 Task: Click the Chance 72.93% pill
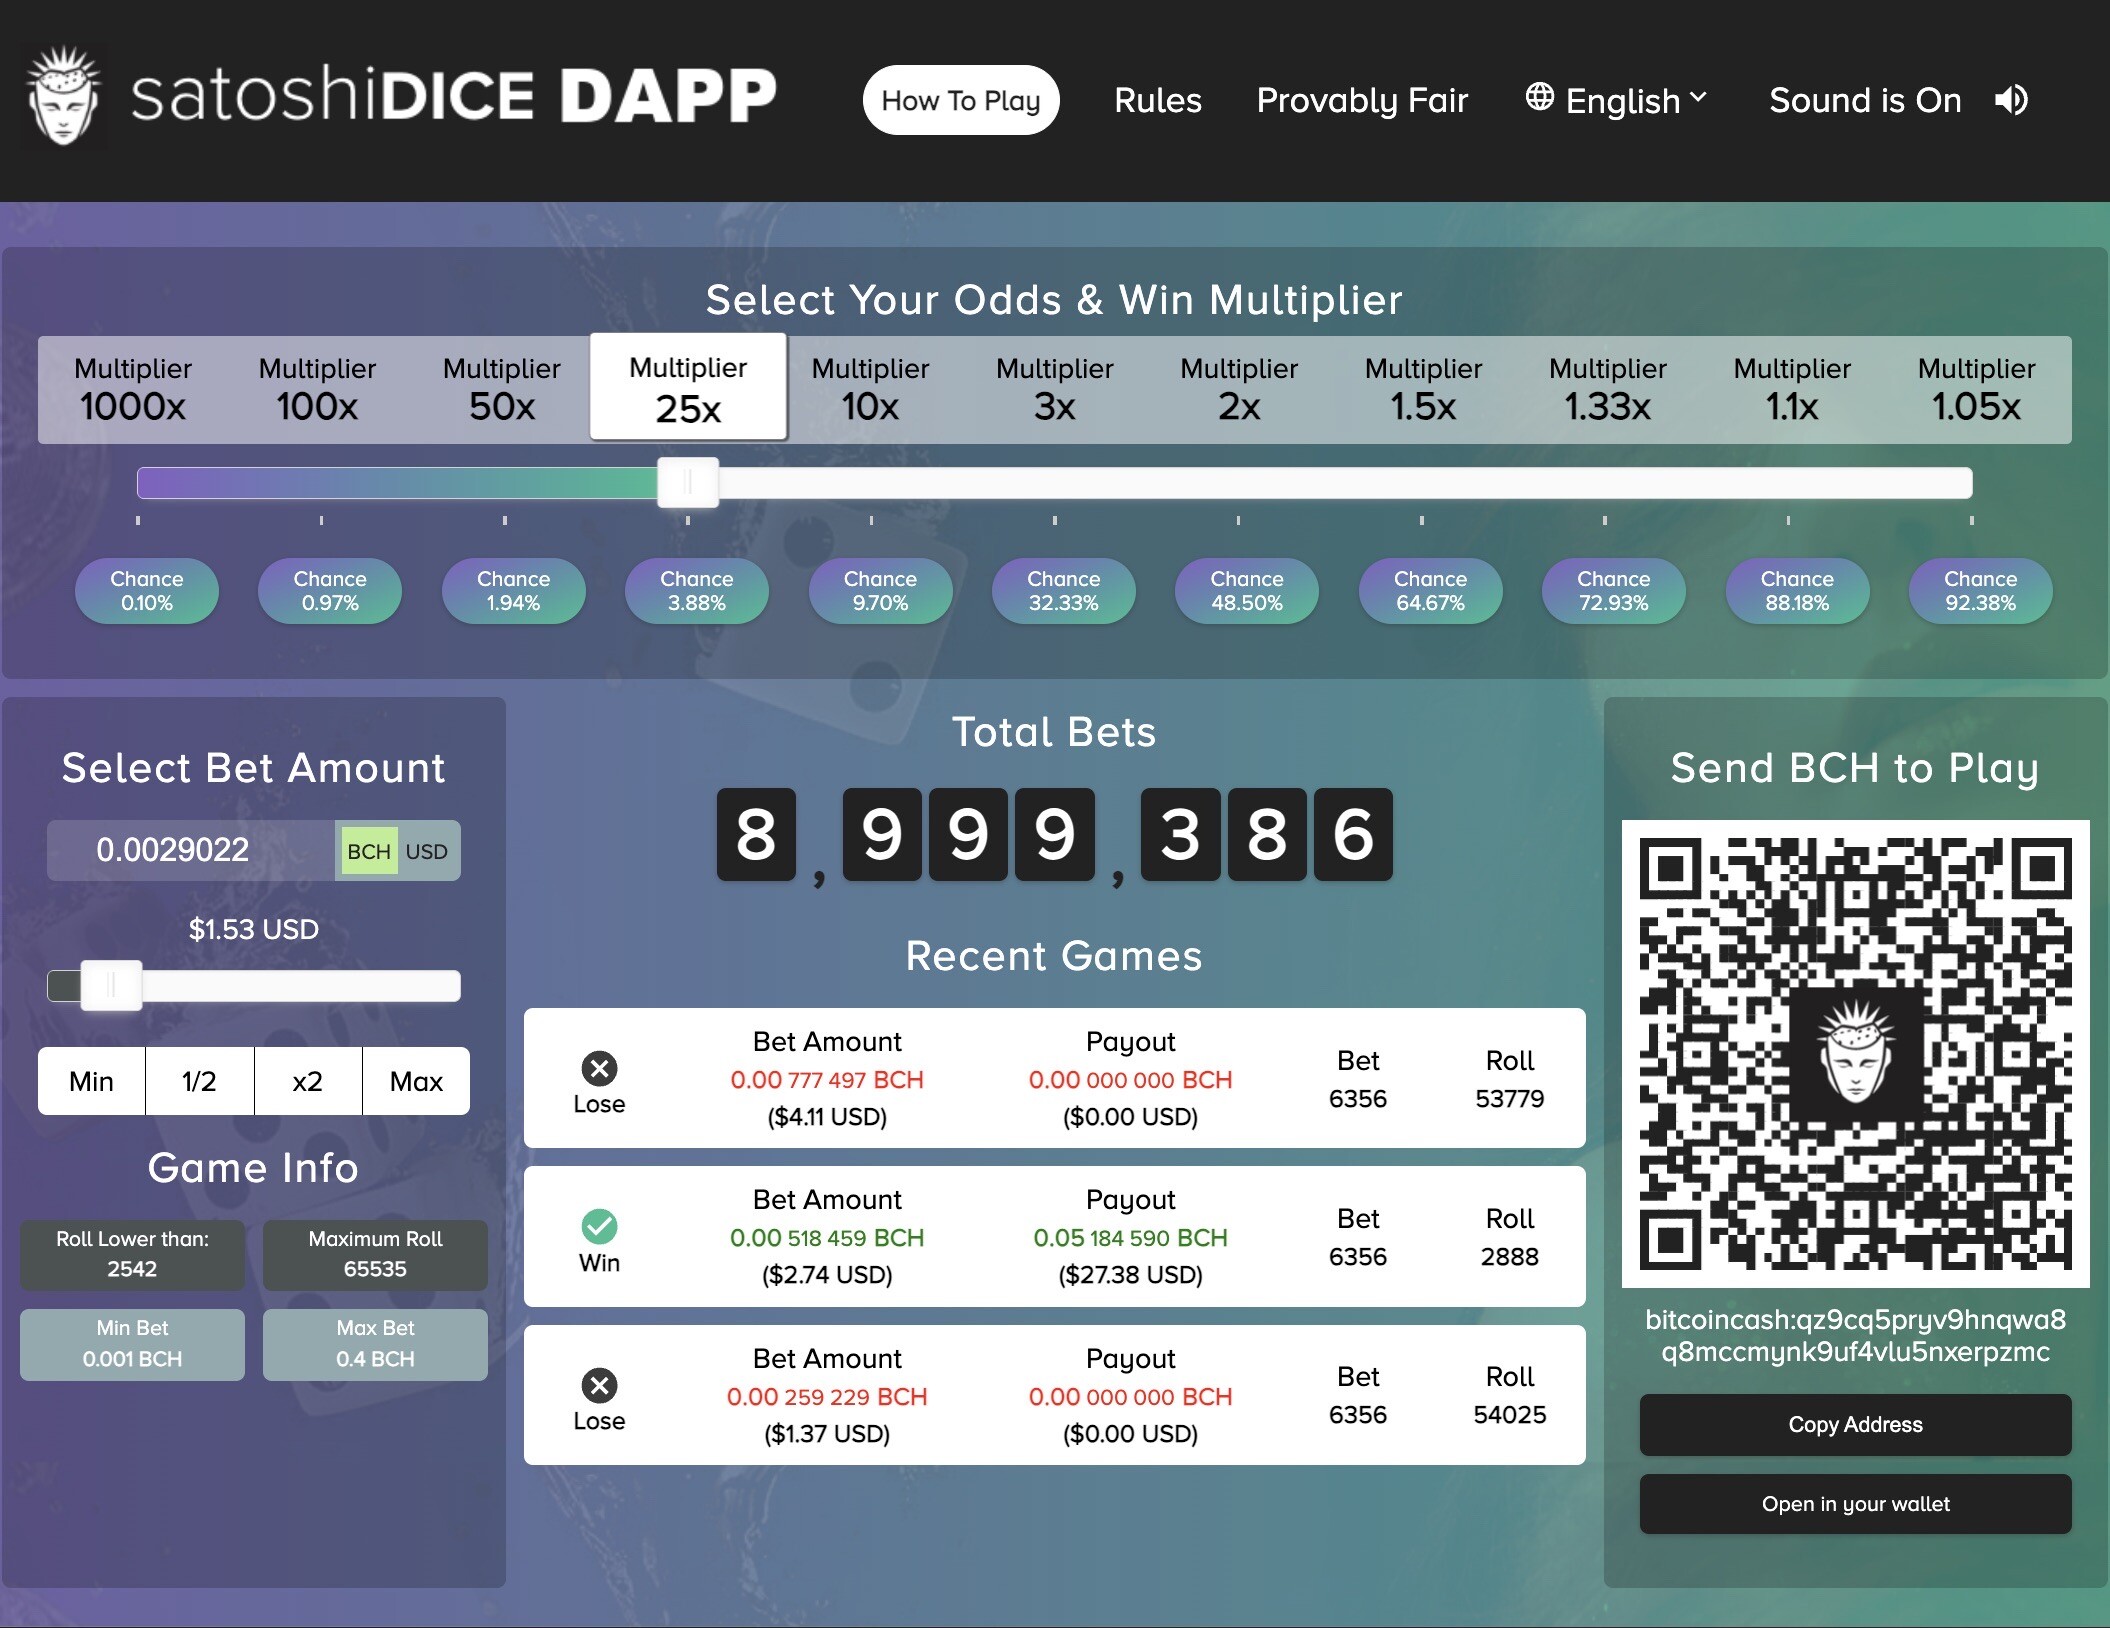click(x=1614, y=591)
